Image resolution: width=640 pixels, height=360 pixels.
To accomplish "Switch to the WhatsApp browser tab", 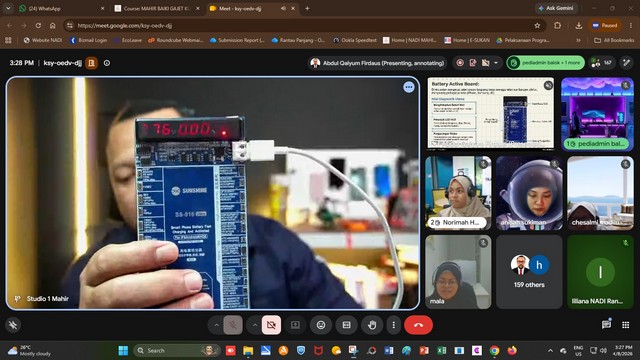I will [61, 8].
